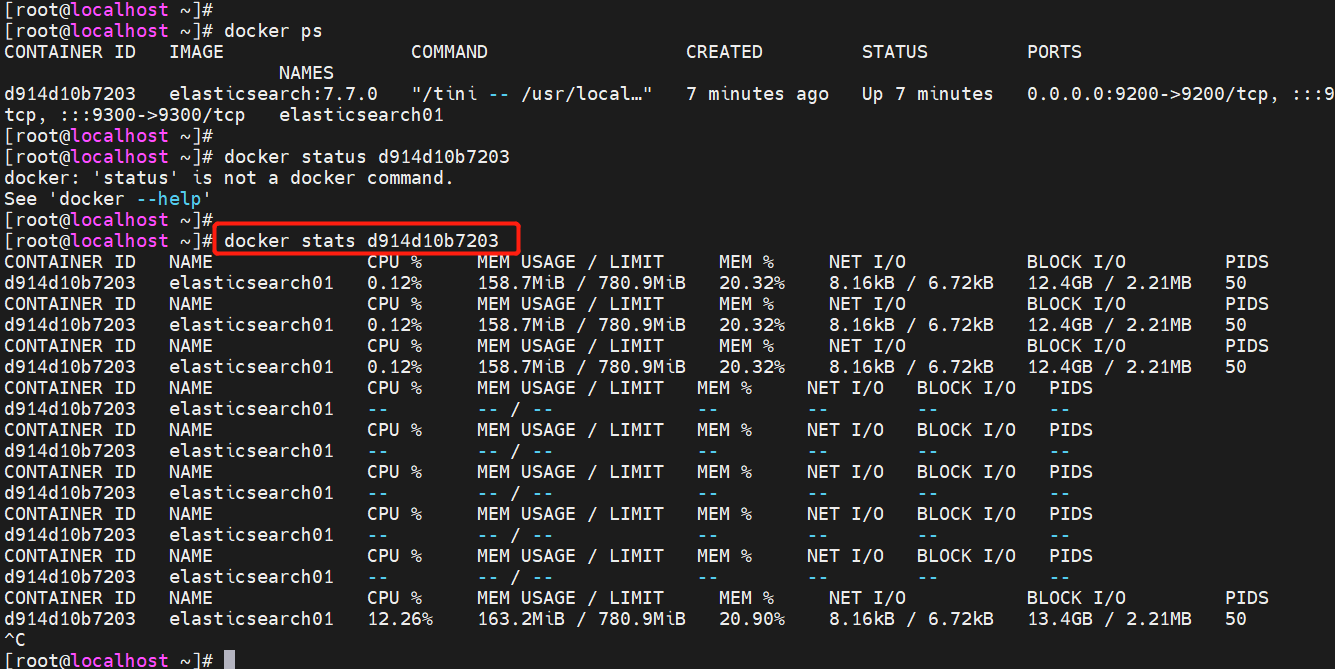This screenshot has height=669, width=1335.
Task: Click the '12.26%' CPU value
Action: click(400, 619)
